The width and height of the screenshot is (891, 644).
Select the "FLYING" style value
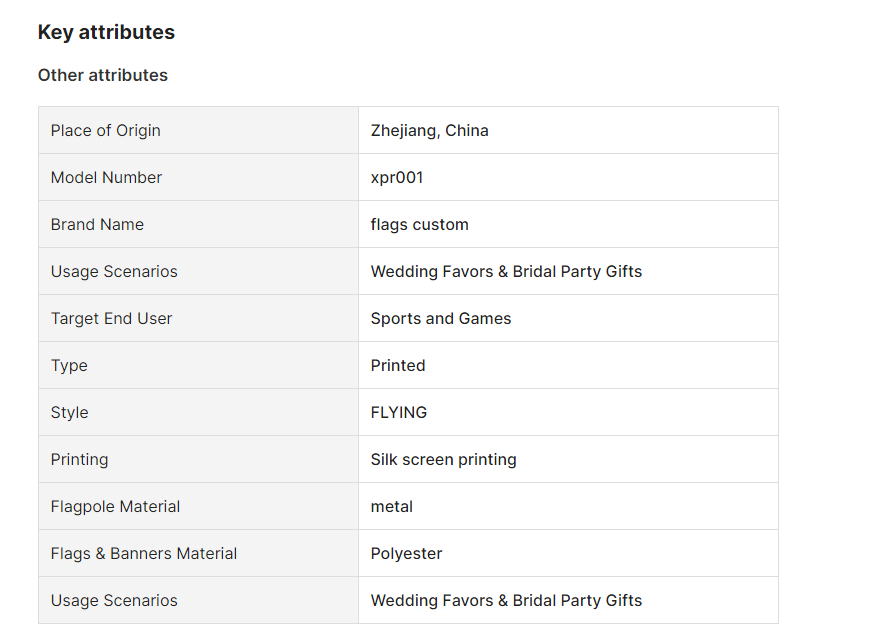coord(399,412)
